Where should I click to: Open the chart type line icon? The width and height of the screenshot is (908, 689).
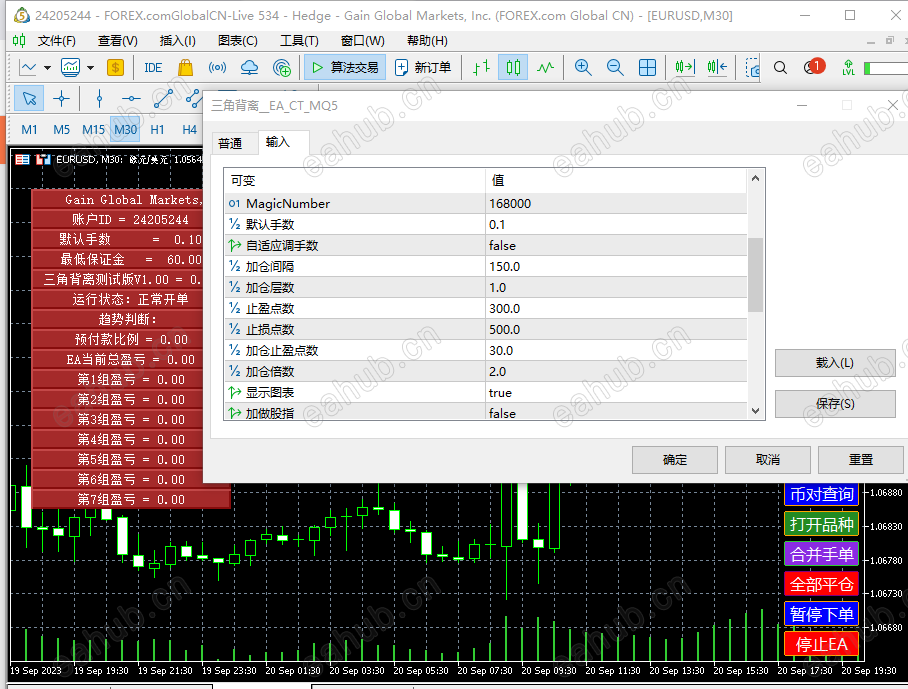point(28,68)
